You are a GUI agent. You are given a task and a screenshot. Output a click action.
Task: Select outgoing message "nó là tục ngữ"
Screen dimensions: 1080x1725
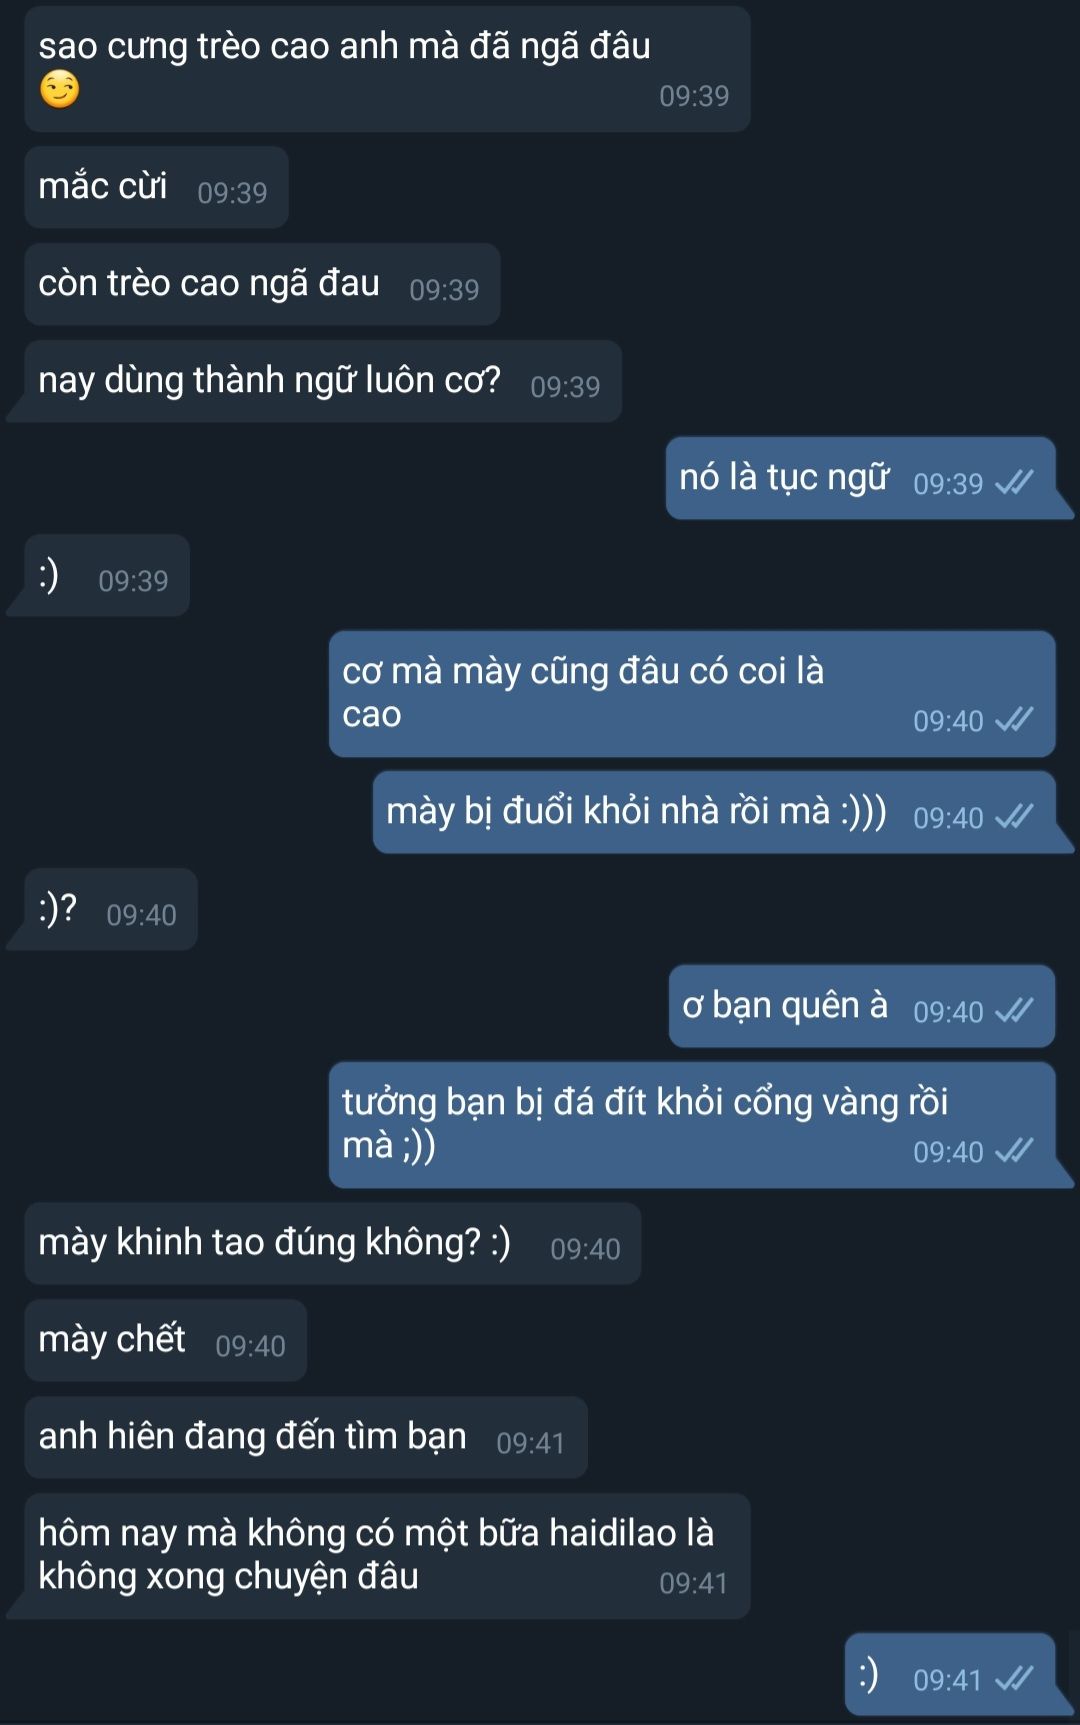861,478
